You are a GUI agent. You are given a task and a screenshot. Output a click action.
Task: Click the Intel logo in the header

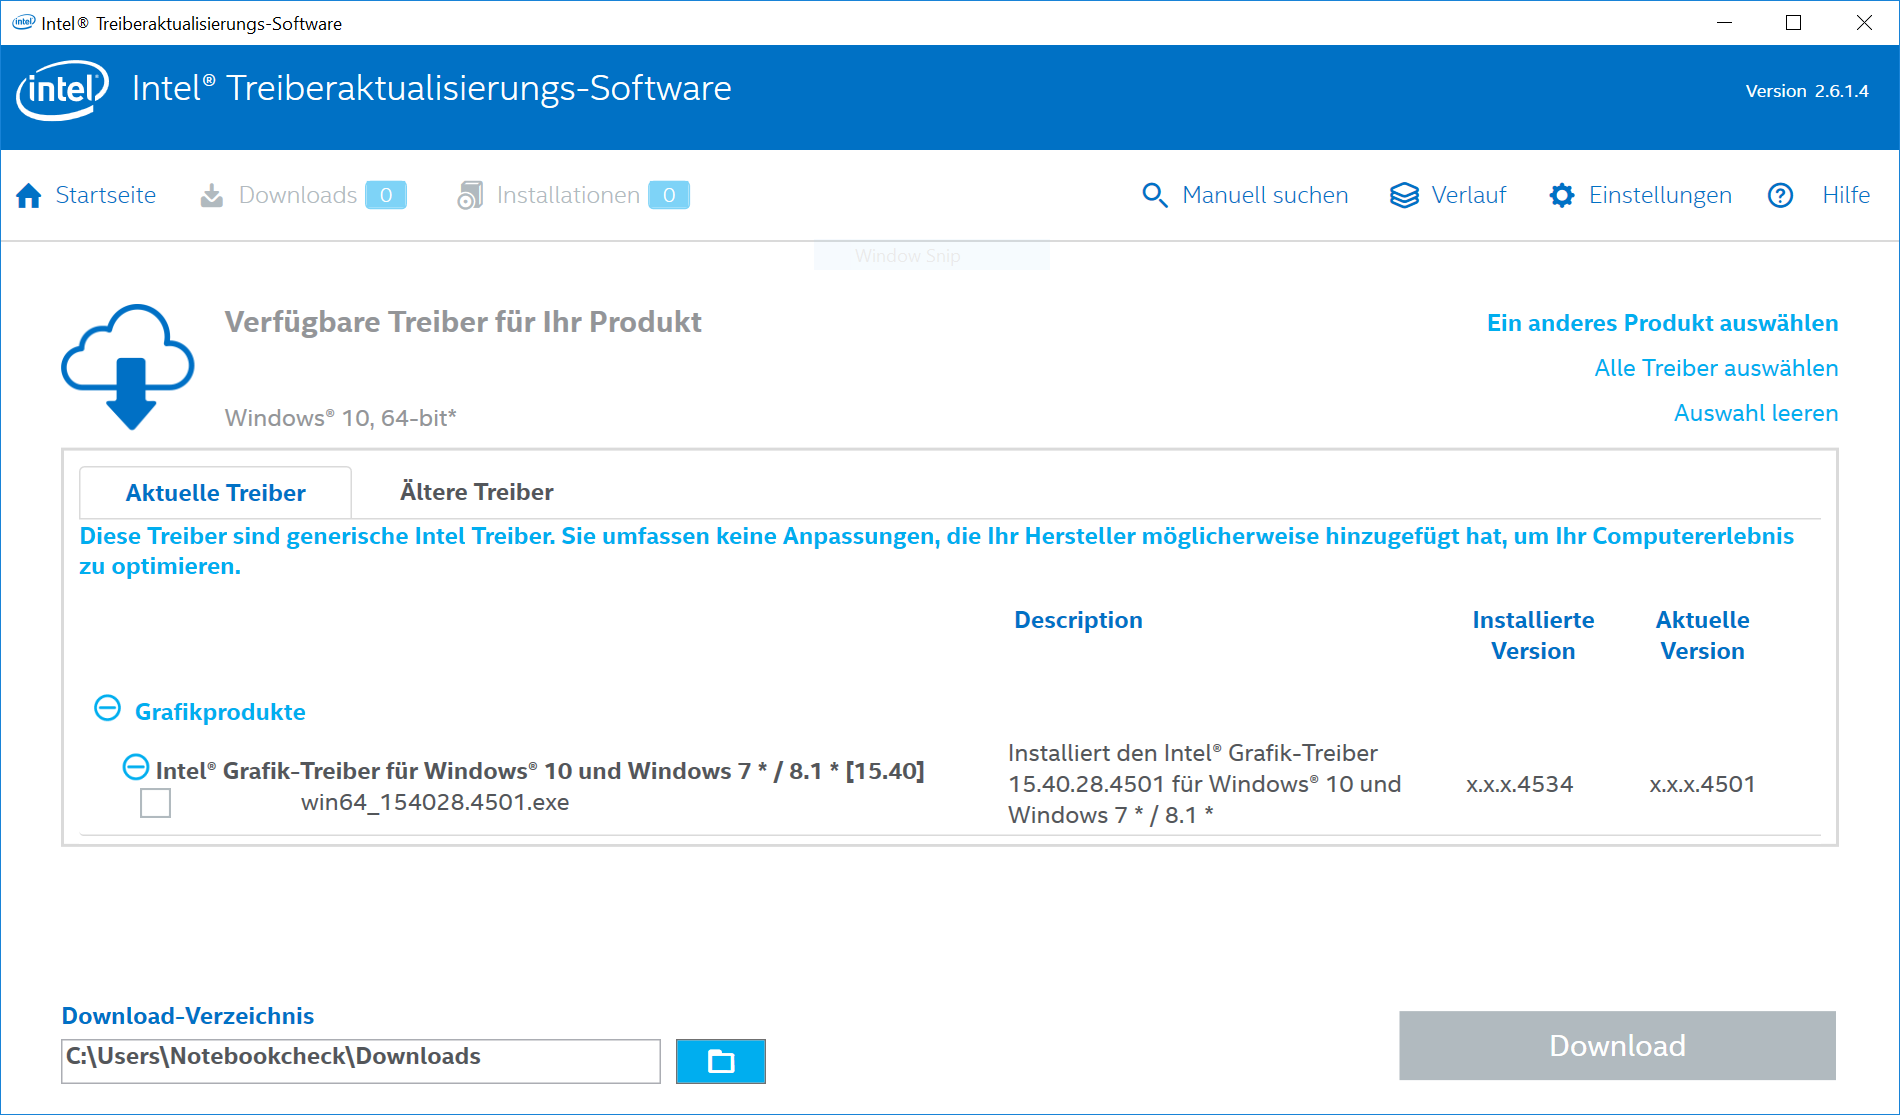tap(63, 90)
